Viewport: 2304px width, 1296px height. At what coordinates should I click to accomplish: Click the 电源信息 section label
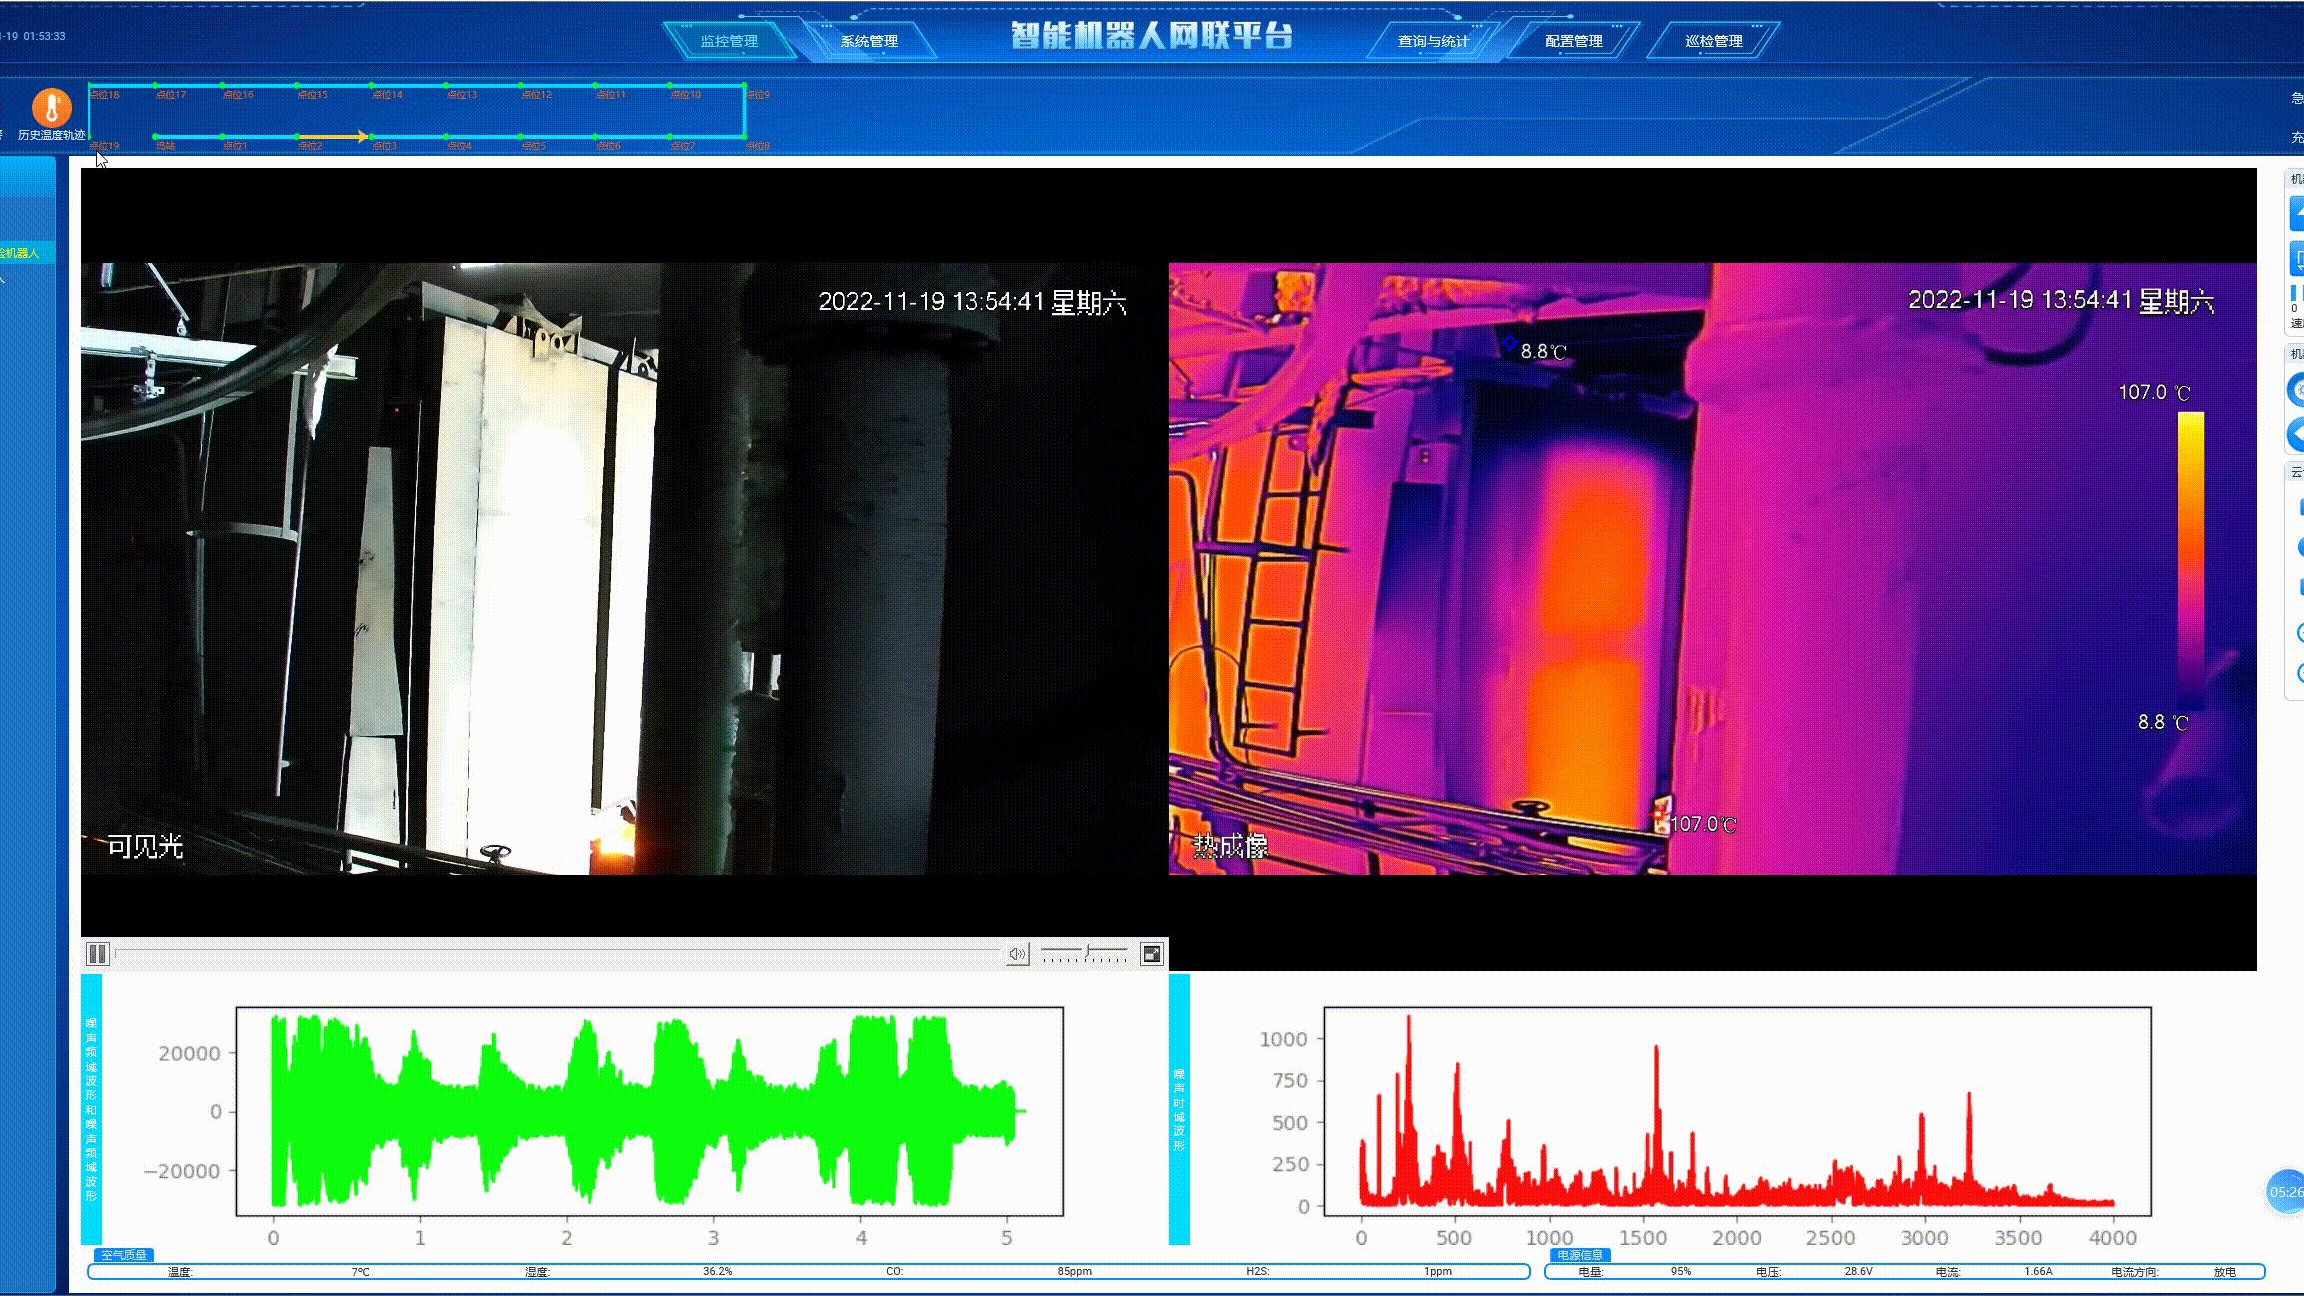pyautogui.click(x=1579, y=1255)
